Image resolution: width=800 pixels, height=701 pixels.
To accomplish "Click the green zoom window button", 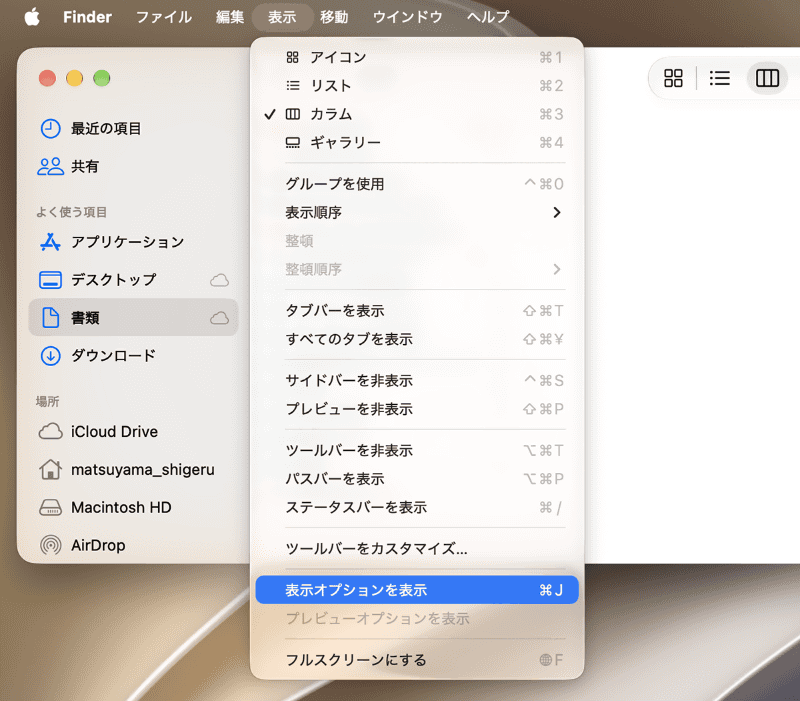I will pos(102,78).
